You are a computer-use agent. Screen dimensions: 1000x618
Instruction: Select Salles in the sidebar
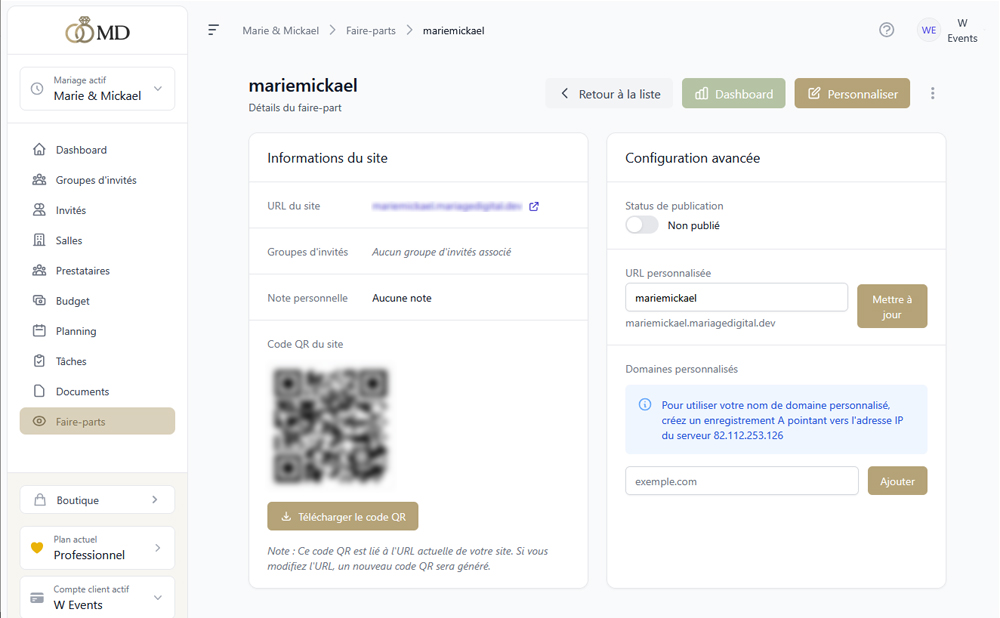click(x=98, y=240)
